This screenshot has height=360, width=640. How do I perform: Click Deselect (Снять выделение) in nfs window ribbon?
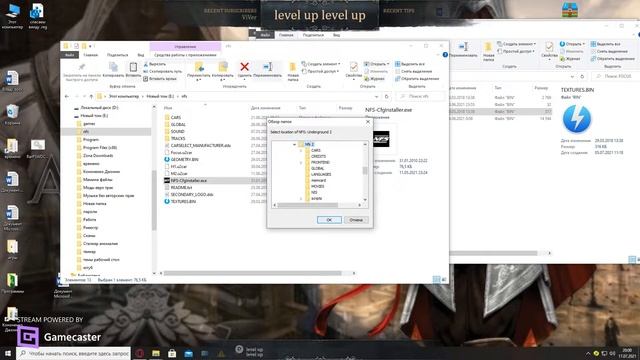[413, 71]
